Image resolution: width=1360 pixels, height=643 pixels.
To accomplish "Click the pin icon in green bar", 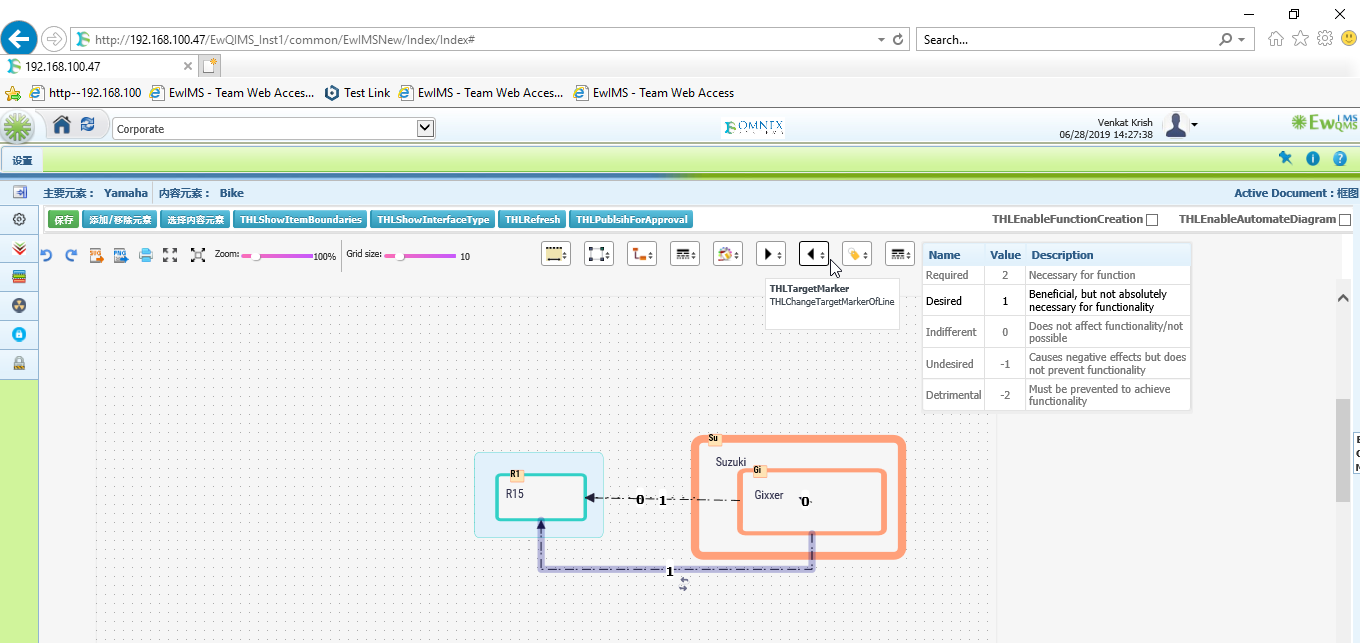I will (1286, 158).
